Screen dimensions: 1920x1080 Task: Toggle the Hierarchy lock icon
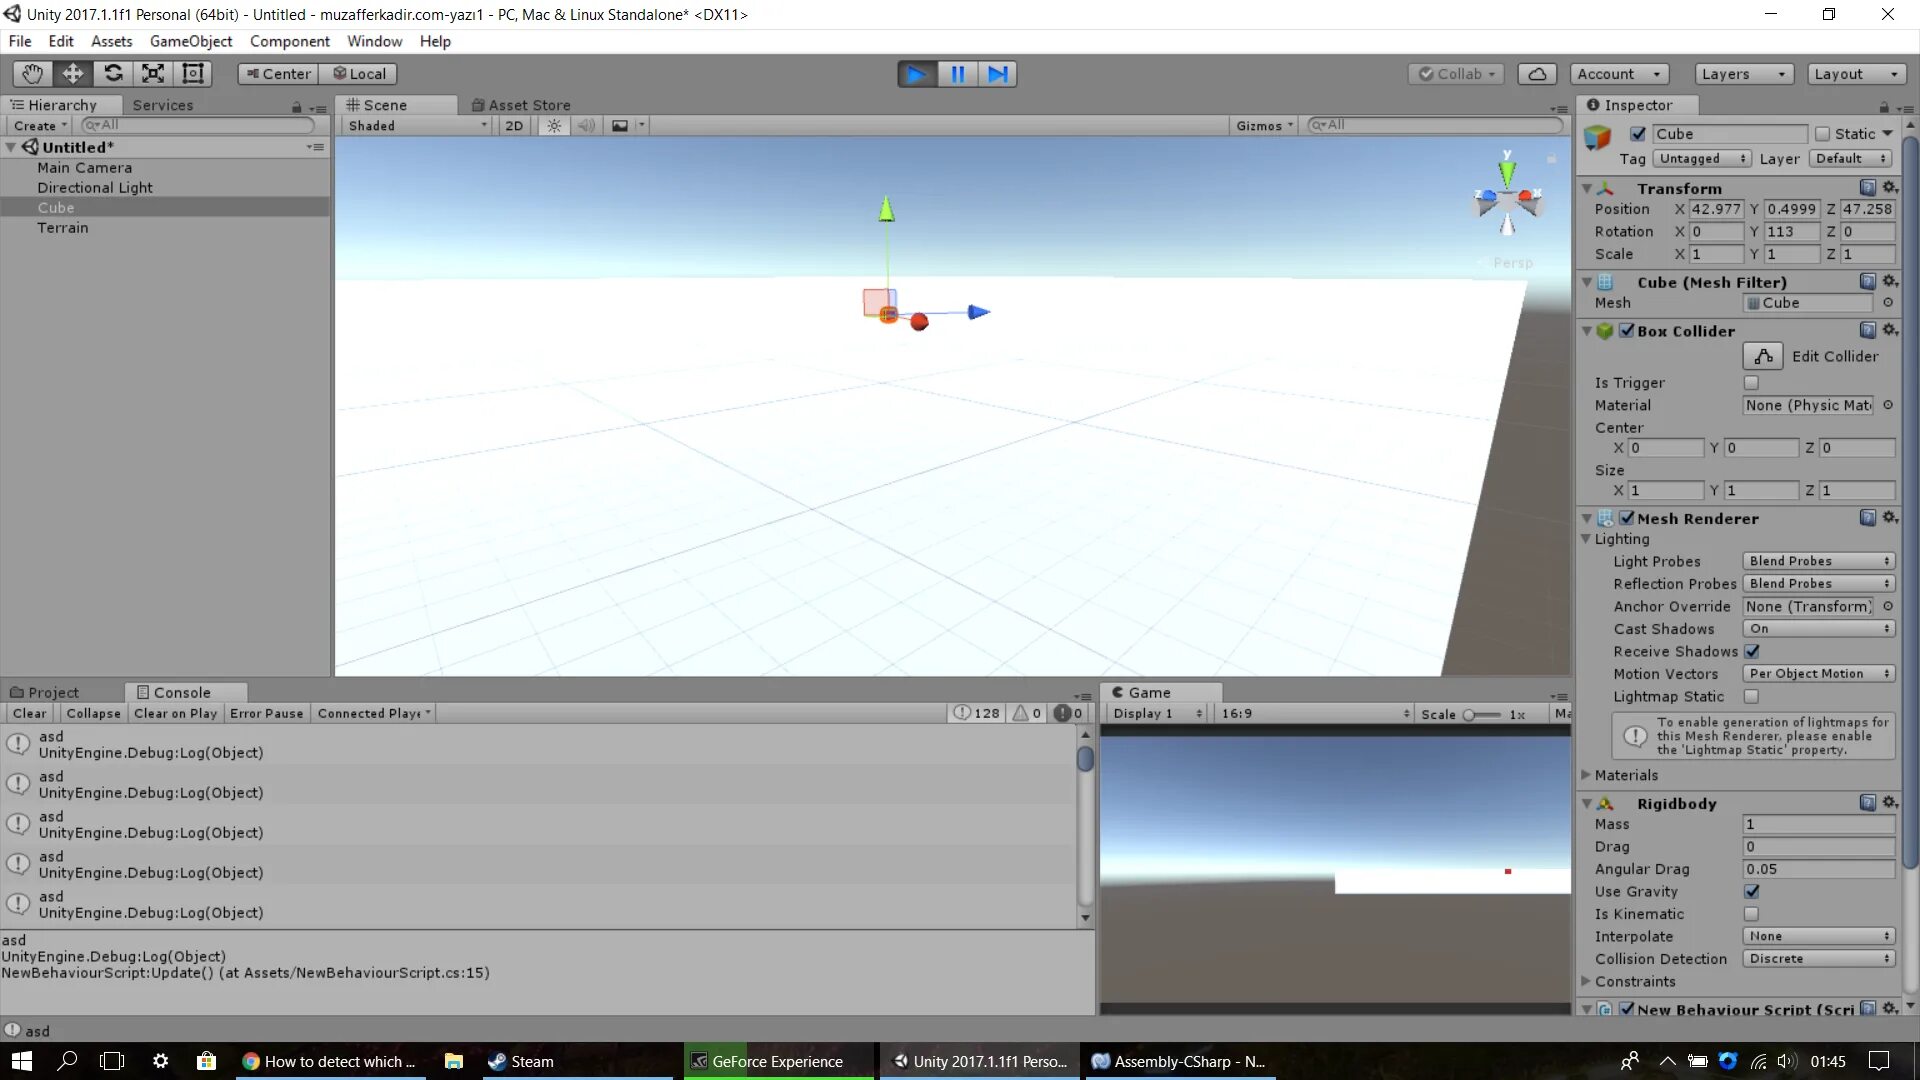pyautogui.click(x=296, y=107)
